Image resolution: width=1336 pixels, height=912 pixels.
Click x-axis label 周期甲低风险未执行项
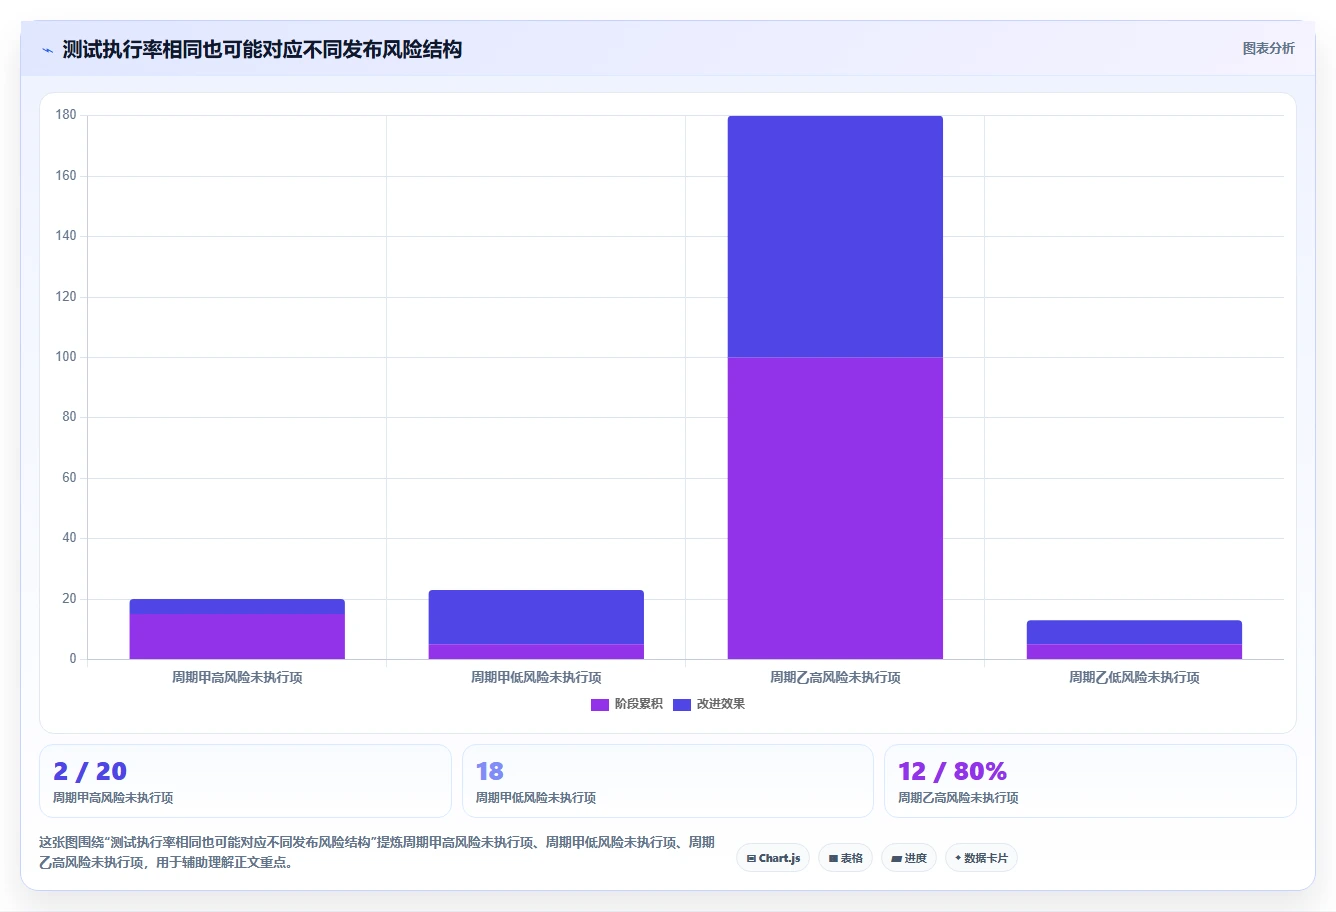(536, 677)
